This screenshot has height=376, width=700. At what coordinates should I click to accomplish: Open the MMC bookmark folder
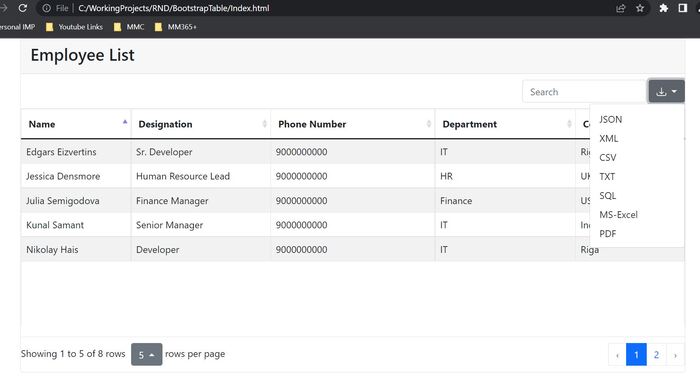pyautogui.click(x=129, y=27)
